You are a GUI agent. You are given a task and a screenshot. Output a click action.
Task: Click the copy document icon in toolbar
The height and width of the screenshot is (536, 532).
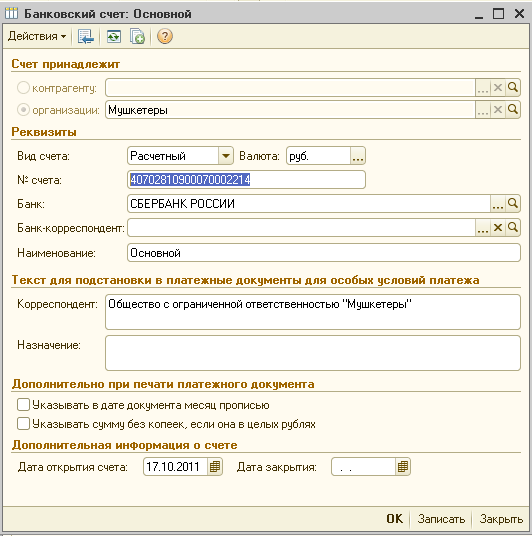pos(137,36)
